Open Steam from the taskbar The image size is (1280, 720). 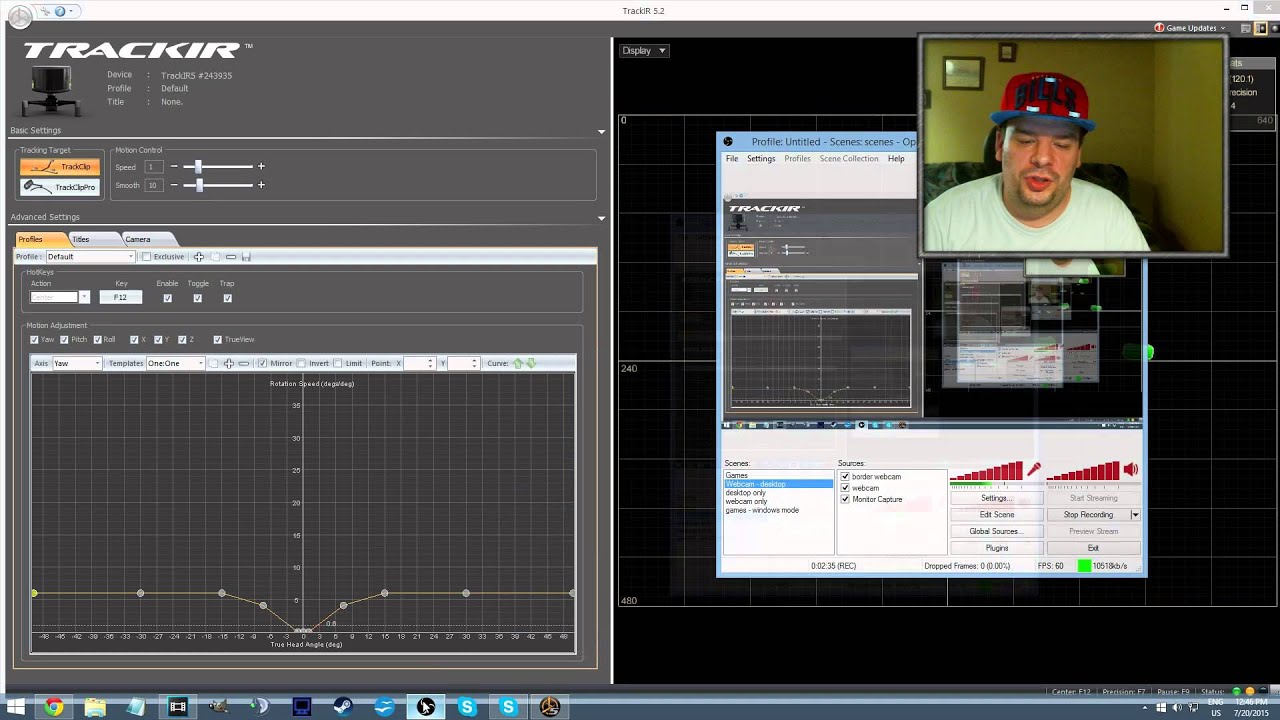tap(343, 707)
